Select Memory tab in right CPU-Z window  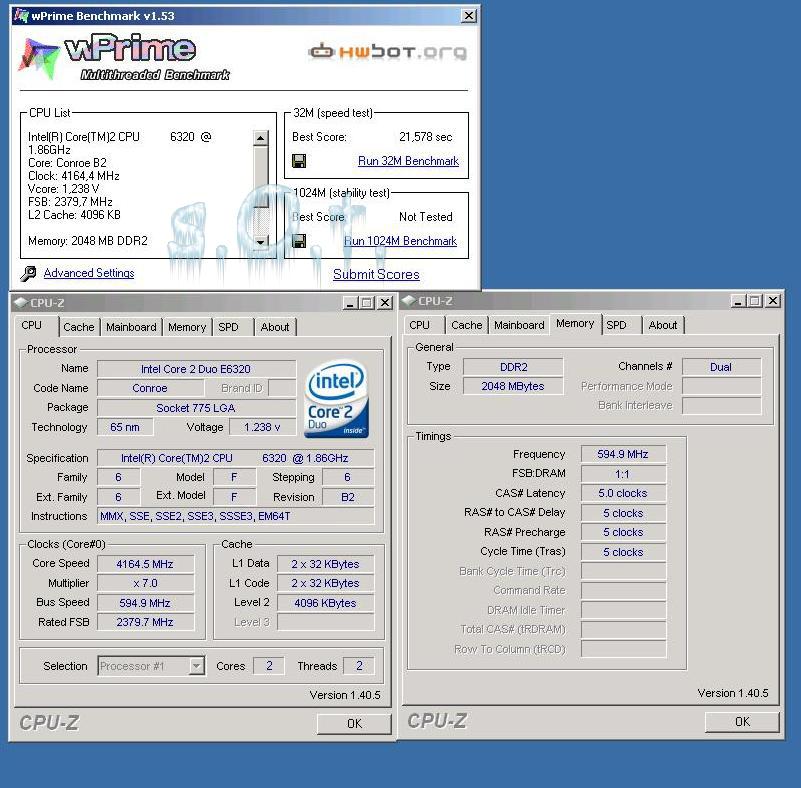point(575,323)
